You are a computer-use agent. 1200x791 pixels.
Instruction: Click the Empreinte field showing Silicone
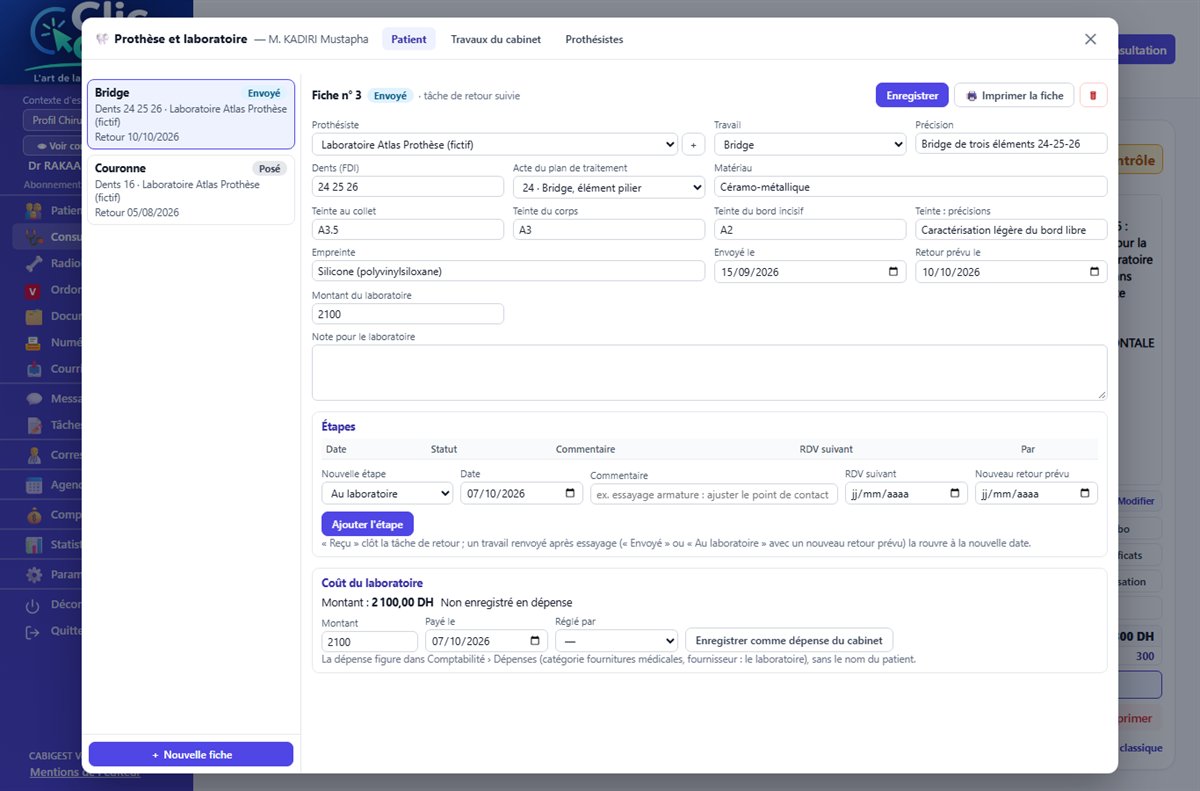[x=508, y=272]
